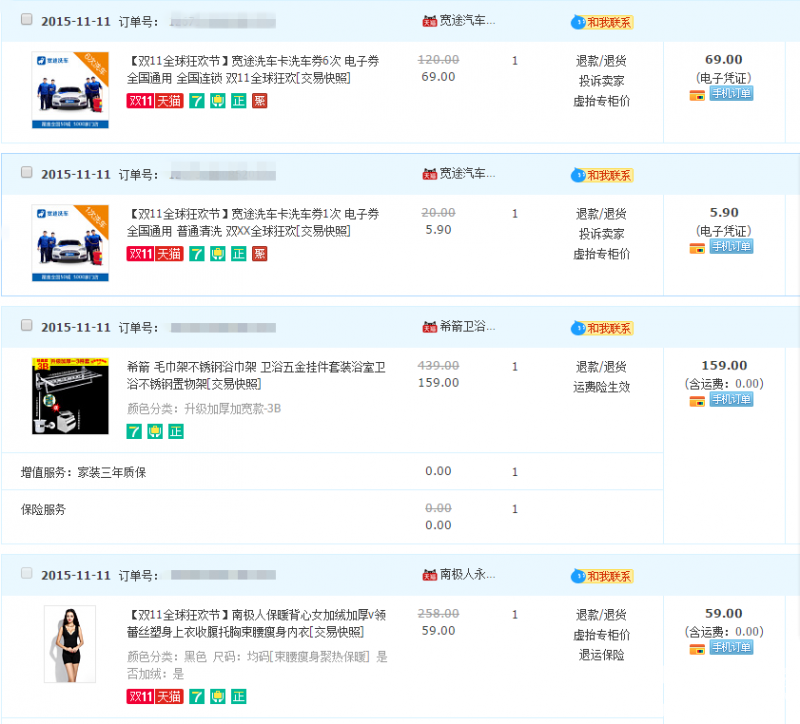
Task: Click the 手机订单 badge under 69.00 total
Action: 731,94
